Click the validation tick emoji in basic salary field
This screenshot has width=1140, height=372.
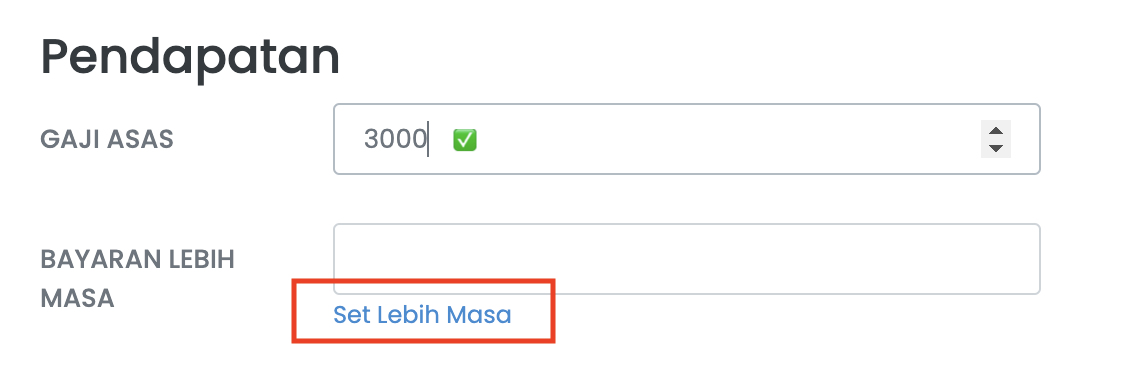point(465,140)
